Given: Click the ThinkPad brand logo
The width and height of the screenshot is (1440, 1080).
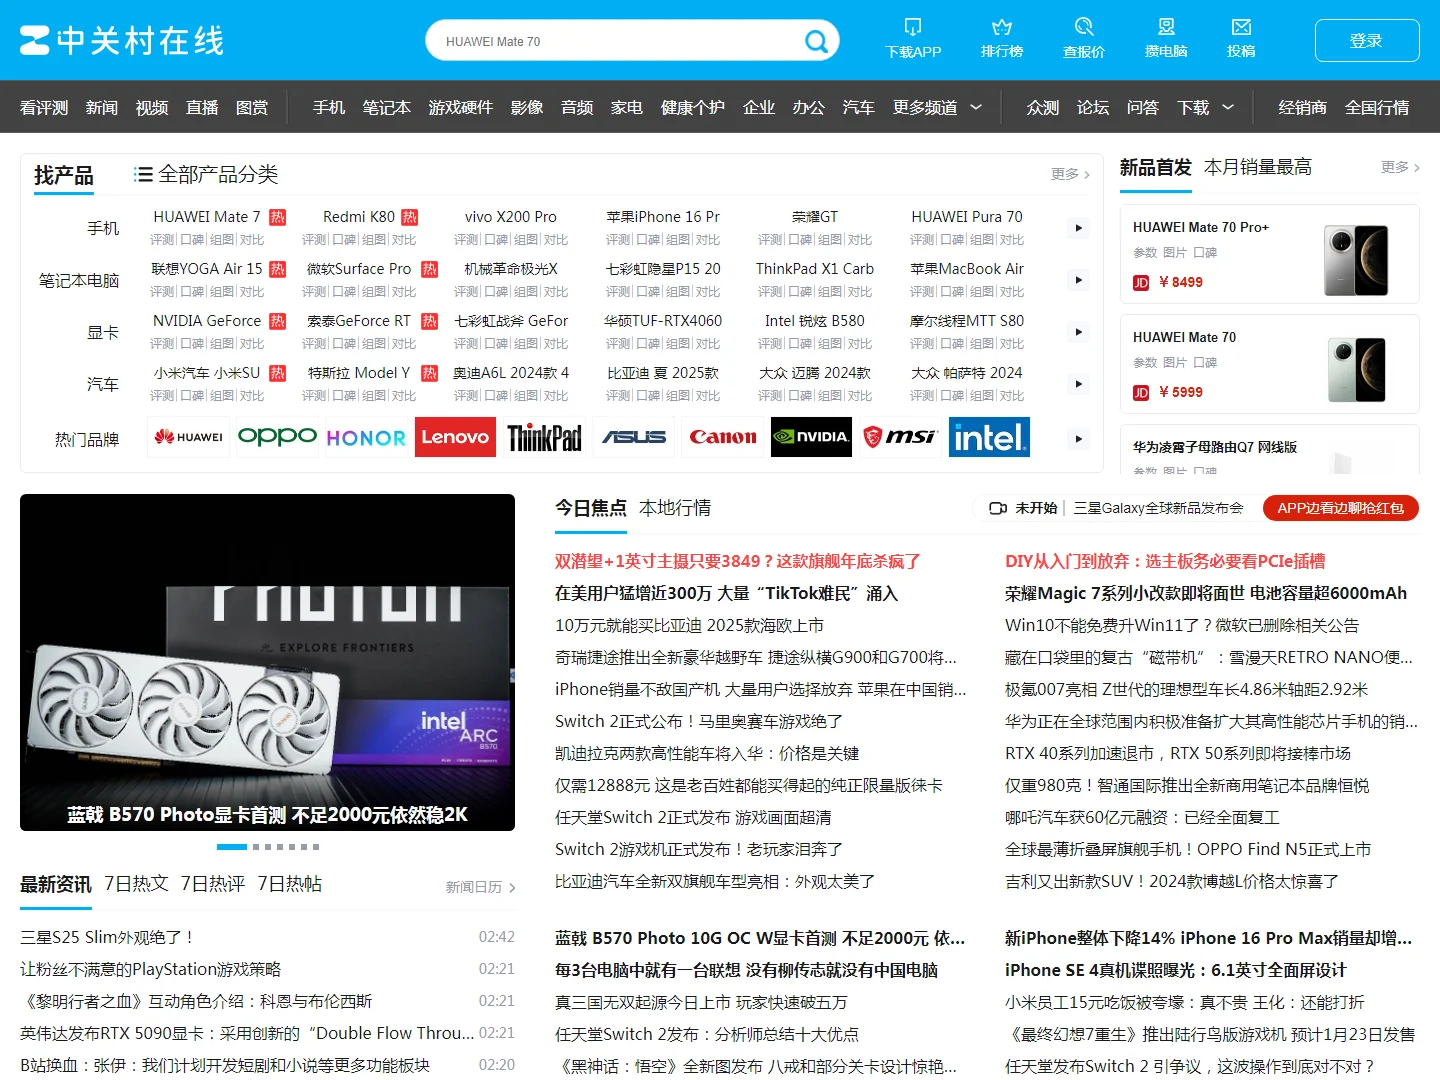Looking at the screenshot, I should [544, 437].
